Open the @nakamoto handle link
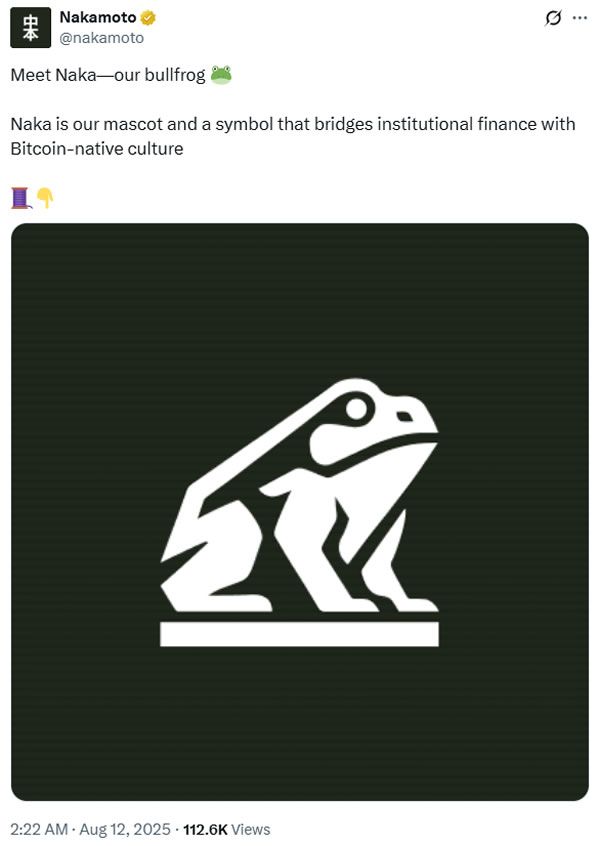 (x=101, y=38)
